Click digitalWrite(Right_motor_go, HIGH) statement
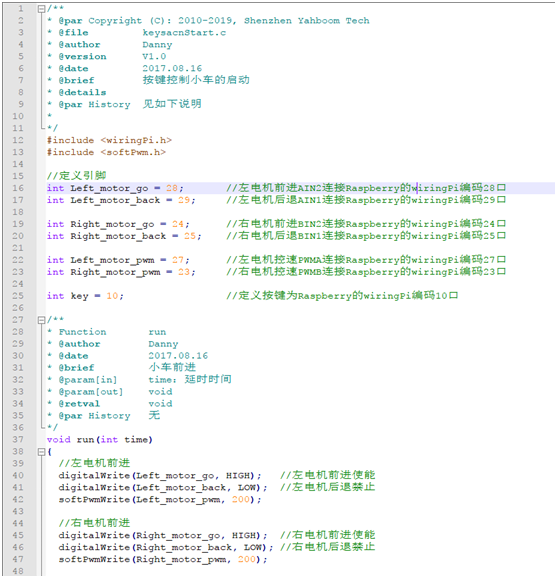Image resolution: width=557 pixels, height=578 pixels. point(163,536)
